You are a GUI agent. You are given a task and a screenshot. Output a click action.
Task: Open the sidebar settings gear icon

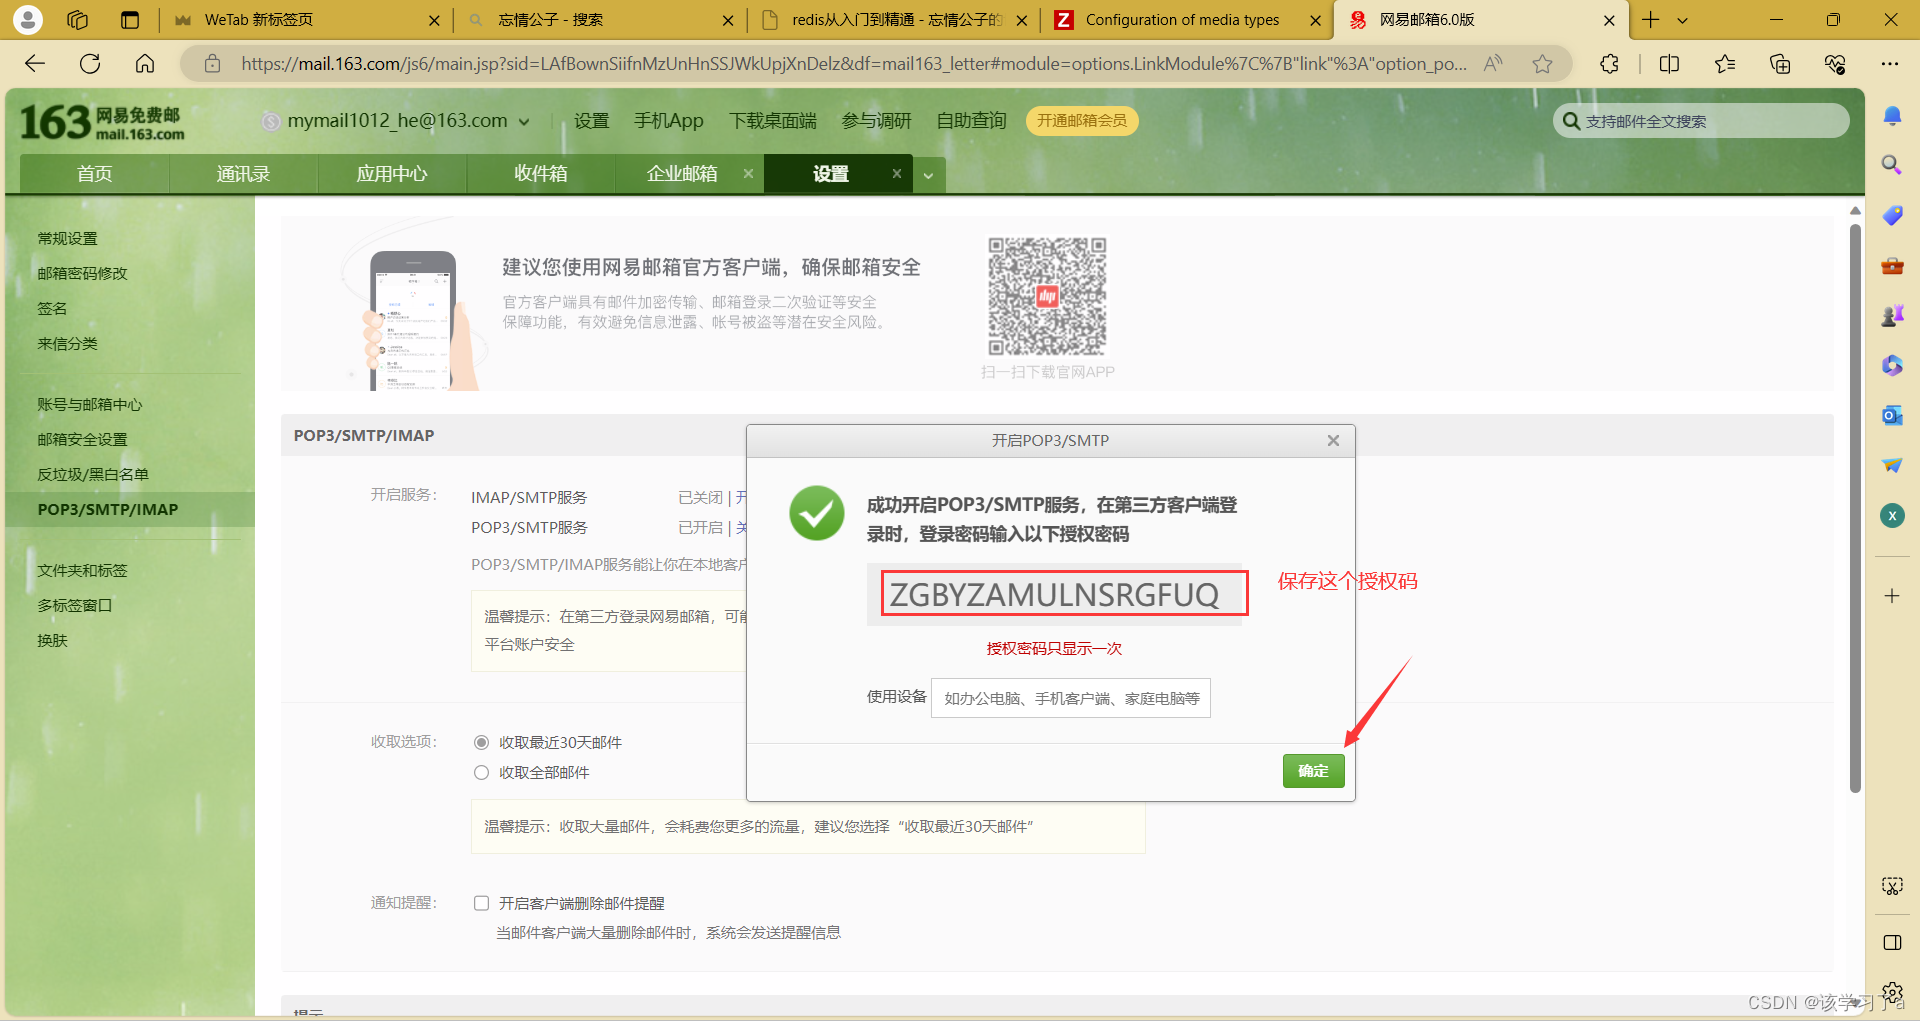[x=1892, y=993]
